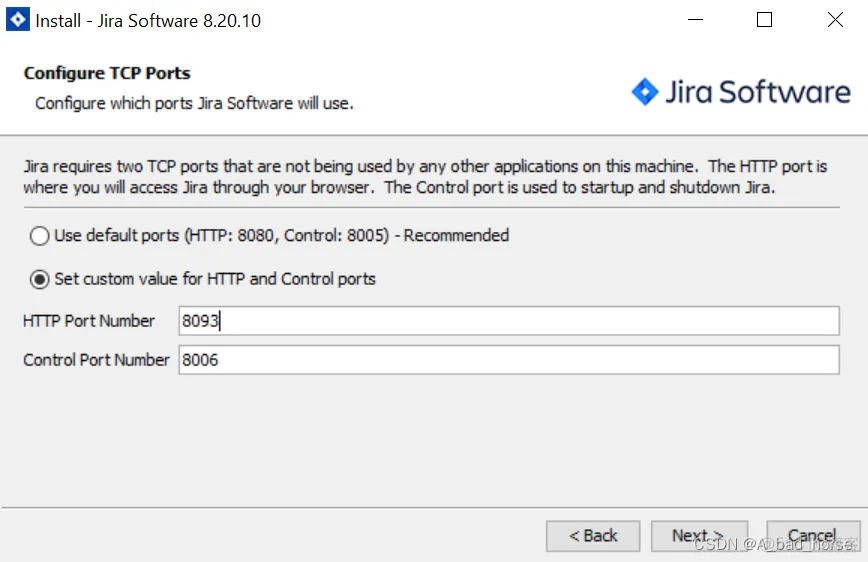Select Set custom value for ports option
This screenshot has width=868, height=562.
click(39, 280)
